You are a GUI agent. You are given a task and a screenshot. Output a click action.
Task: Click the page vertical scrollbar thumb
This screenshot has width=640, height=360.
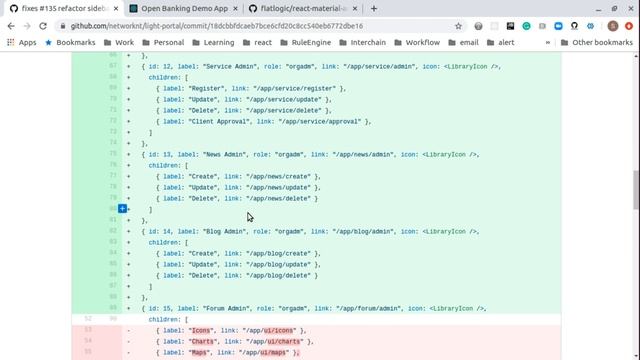(636, 190)
